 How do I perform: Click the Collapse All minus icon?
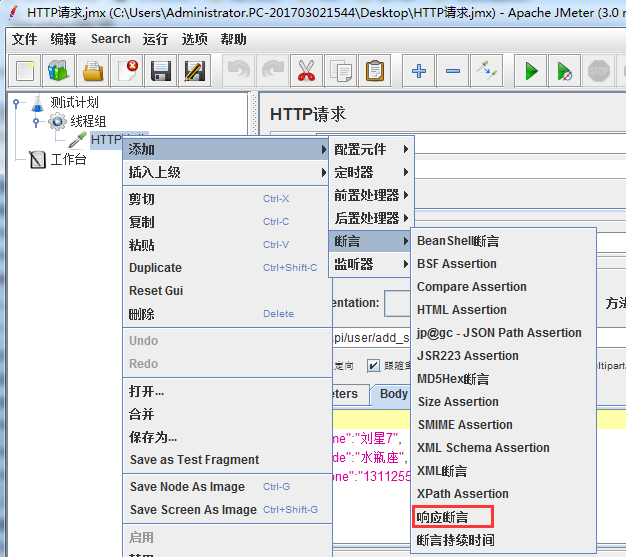click(452, 71)
